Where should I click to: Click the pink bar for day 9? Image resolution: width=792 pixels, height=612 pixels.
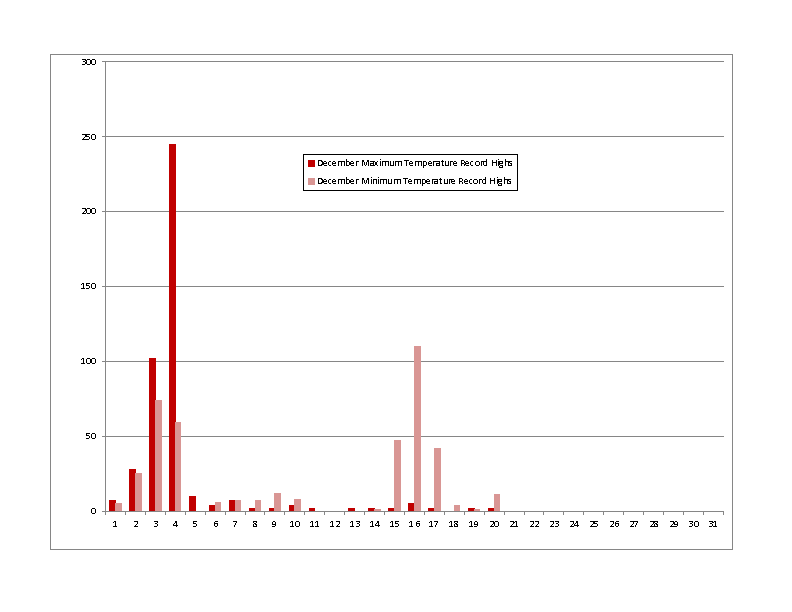click(x=277, y=502)
